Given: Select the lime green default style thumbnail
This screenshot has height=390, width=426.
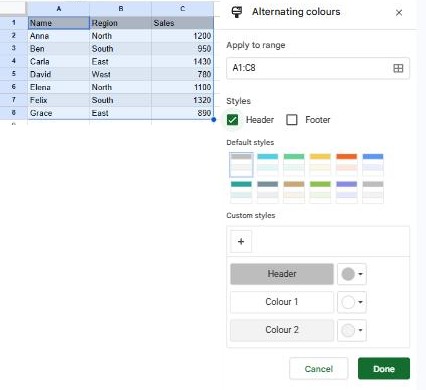Looking at the screenshot, I should (x=320, y=192).
